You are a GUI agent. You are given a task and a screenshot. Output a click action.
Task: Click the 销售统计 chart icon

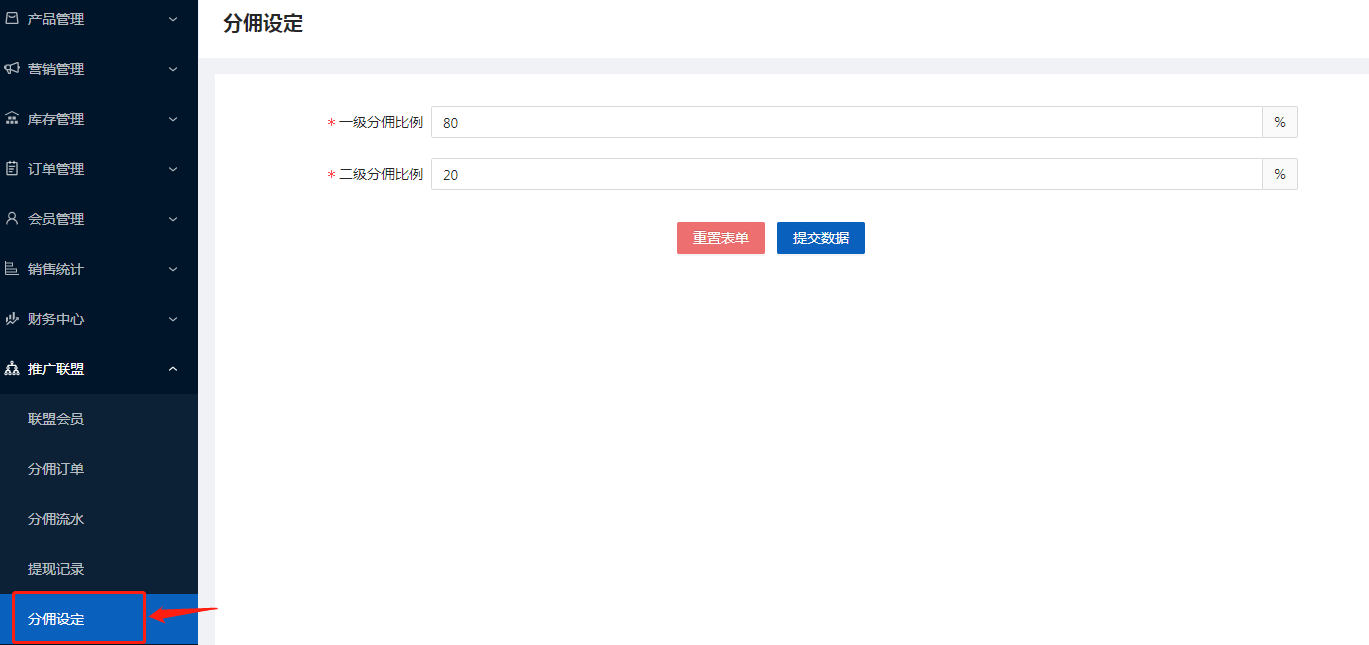tap(12, 269)
